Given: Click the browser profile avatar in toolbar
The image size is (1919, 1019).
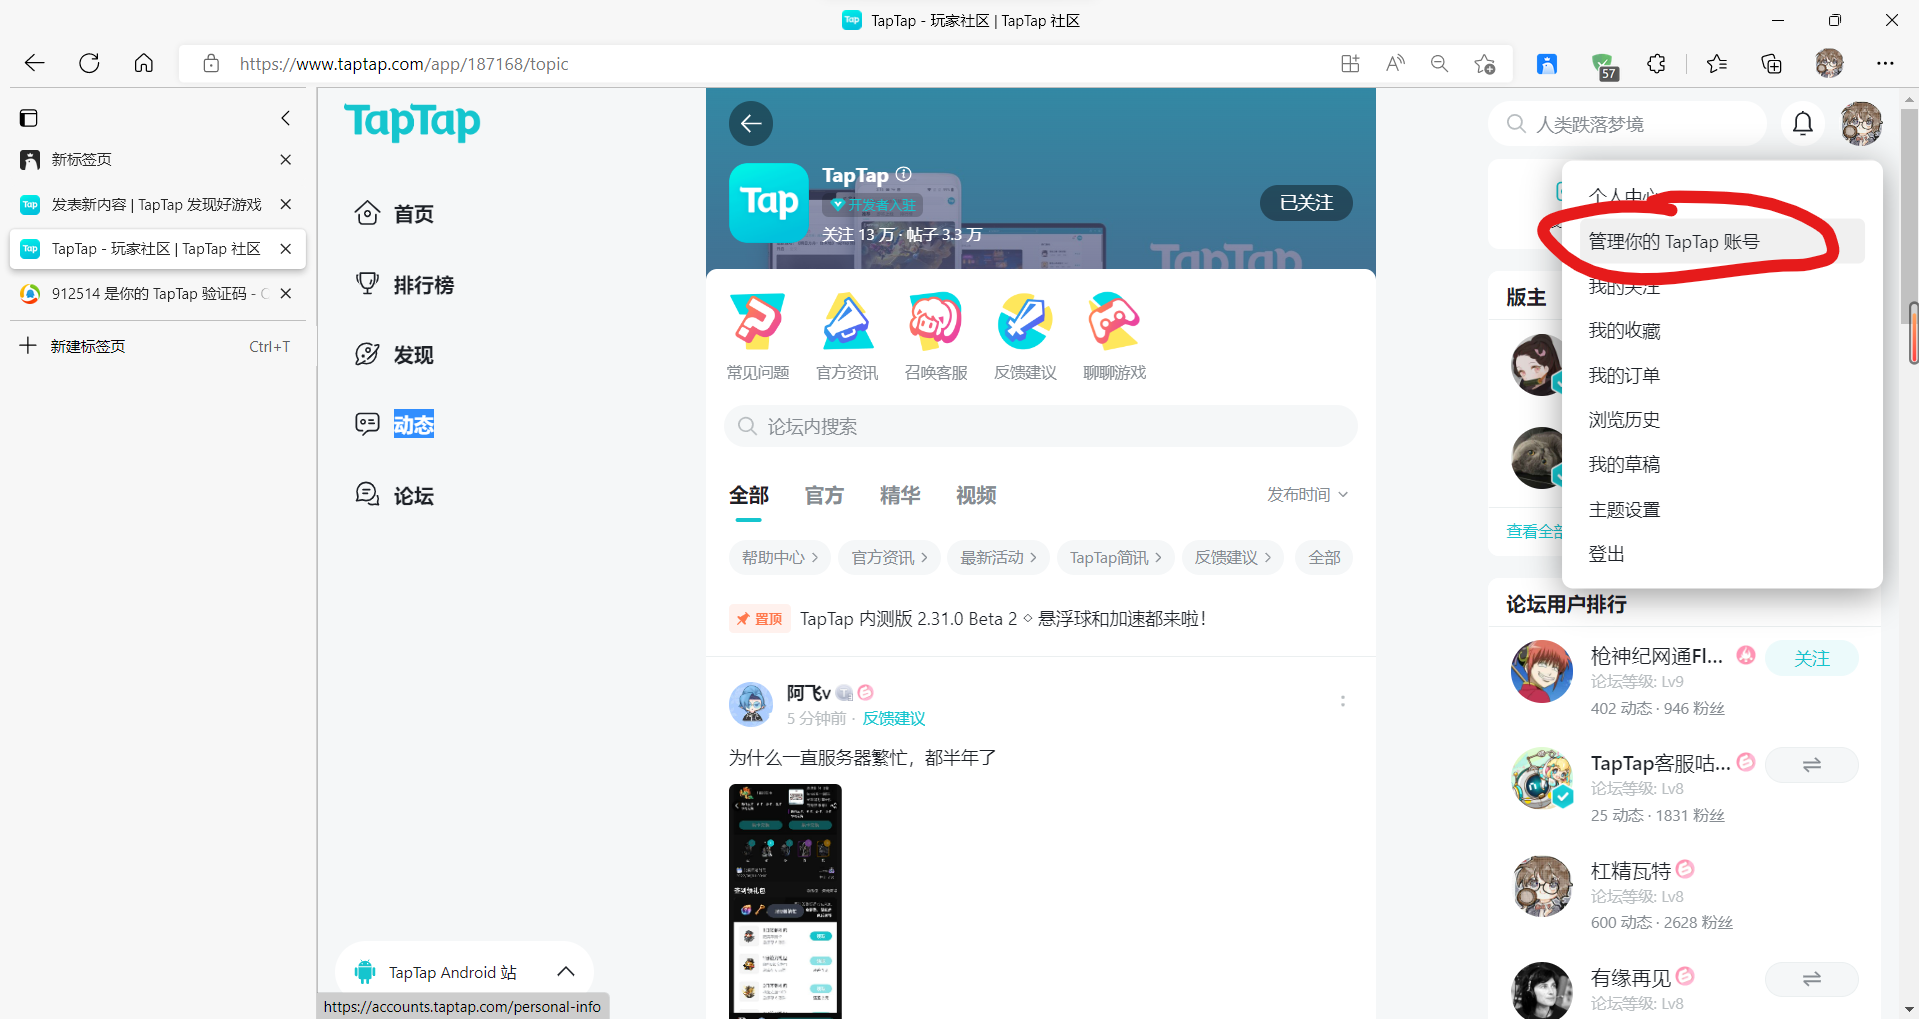Looking at the screenshot, I should pos(1829,64).
